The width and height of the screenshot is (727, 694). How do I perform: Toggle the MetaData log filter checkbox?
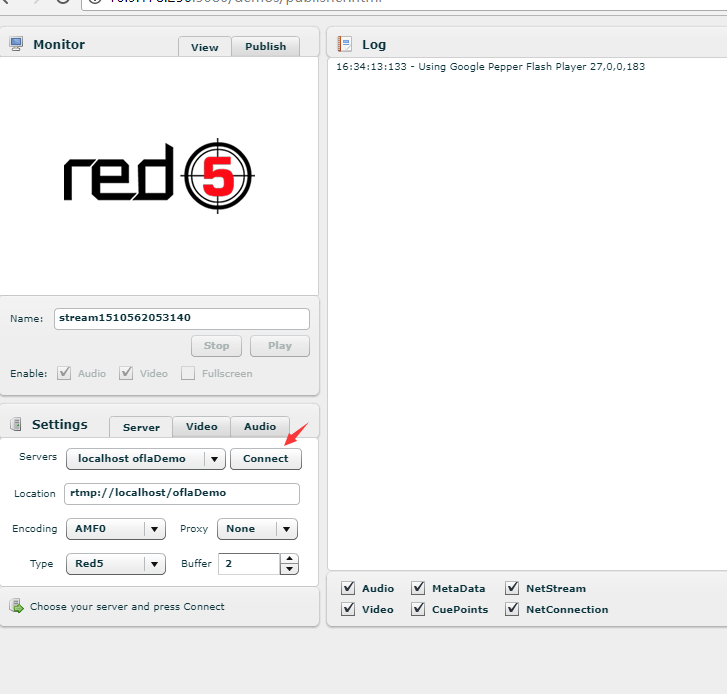(418, 588)
